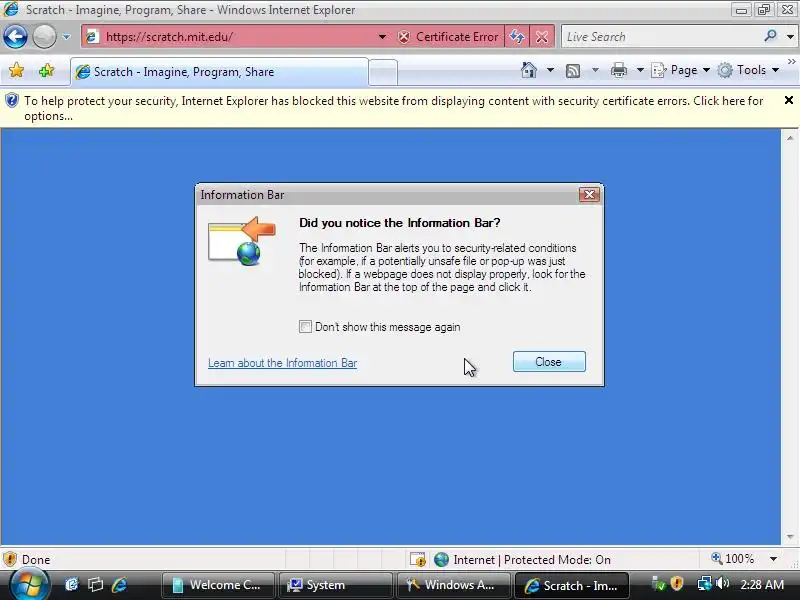This screenshot has height=600, width=800.
Task: Click the Scratch - Im... taskbar button
Action: [x=572, y=585]
